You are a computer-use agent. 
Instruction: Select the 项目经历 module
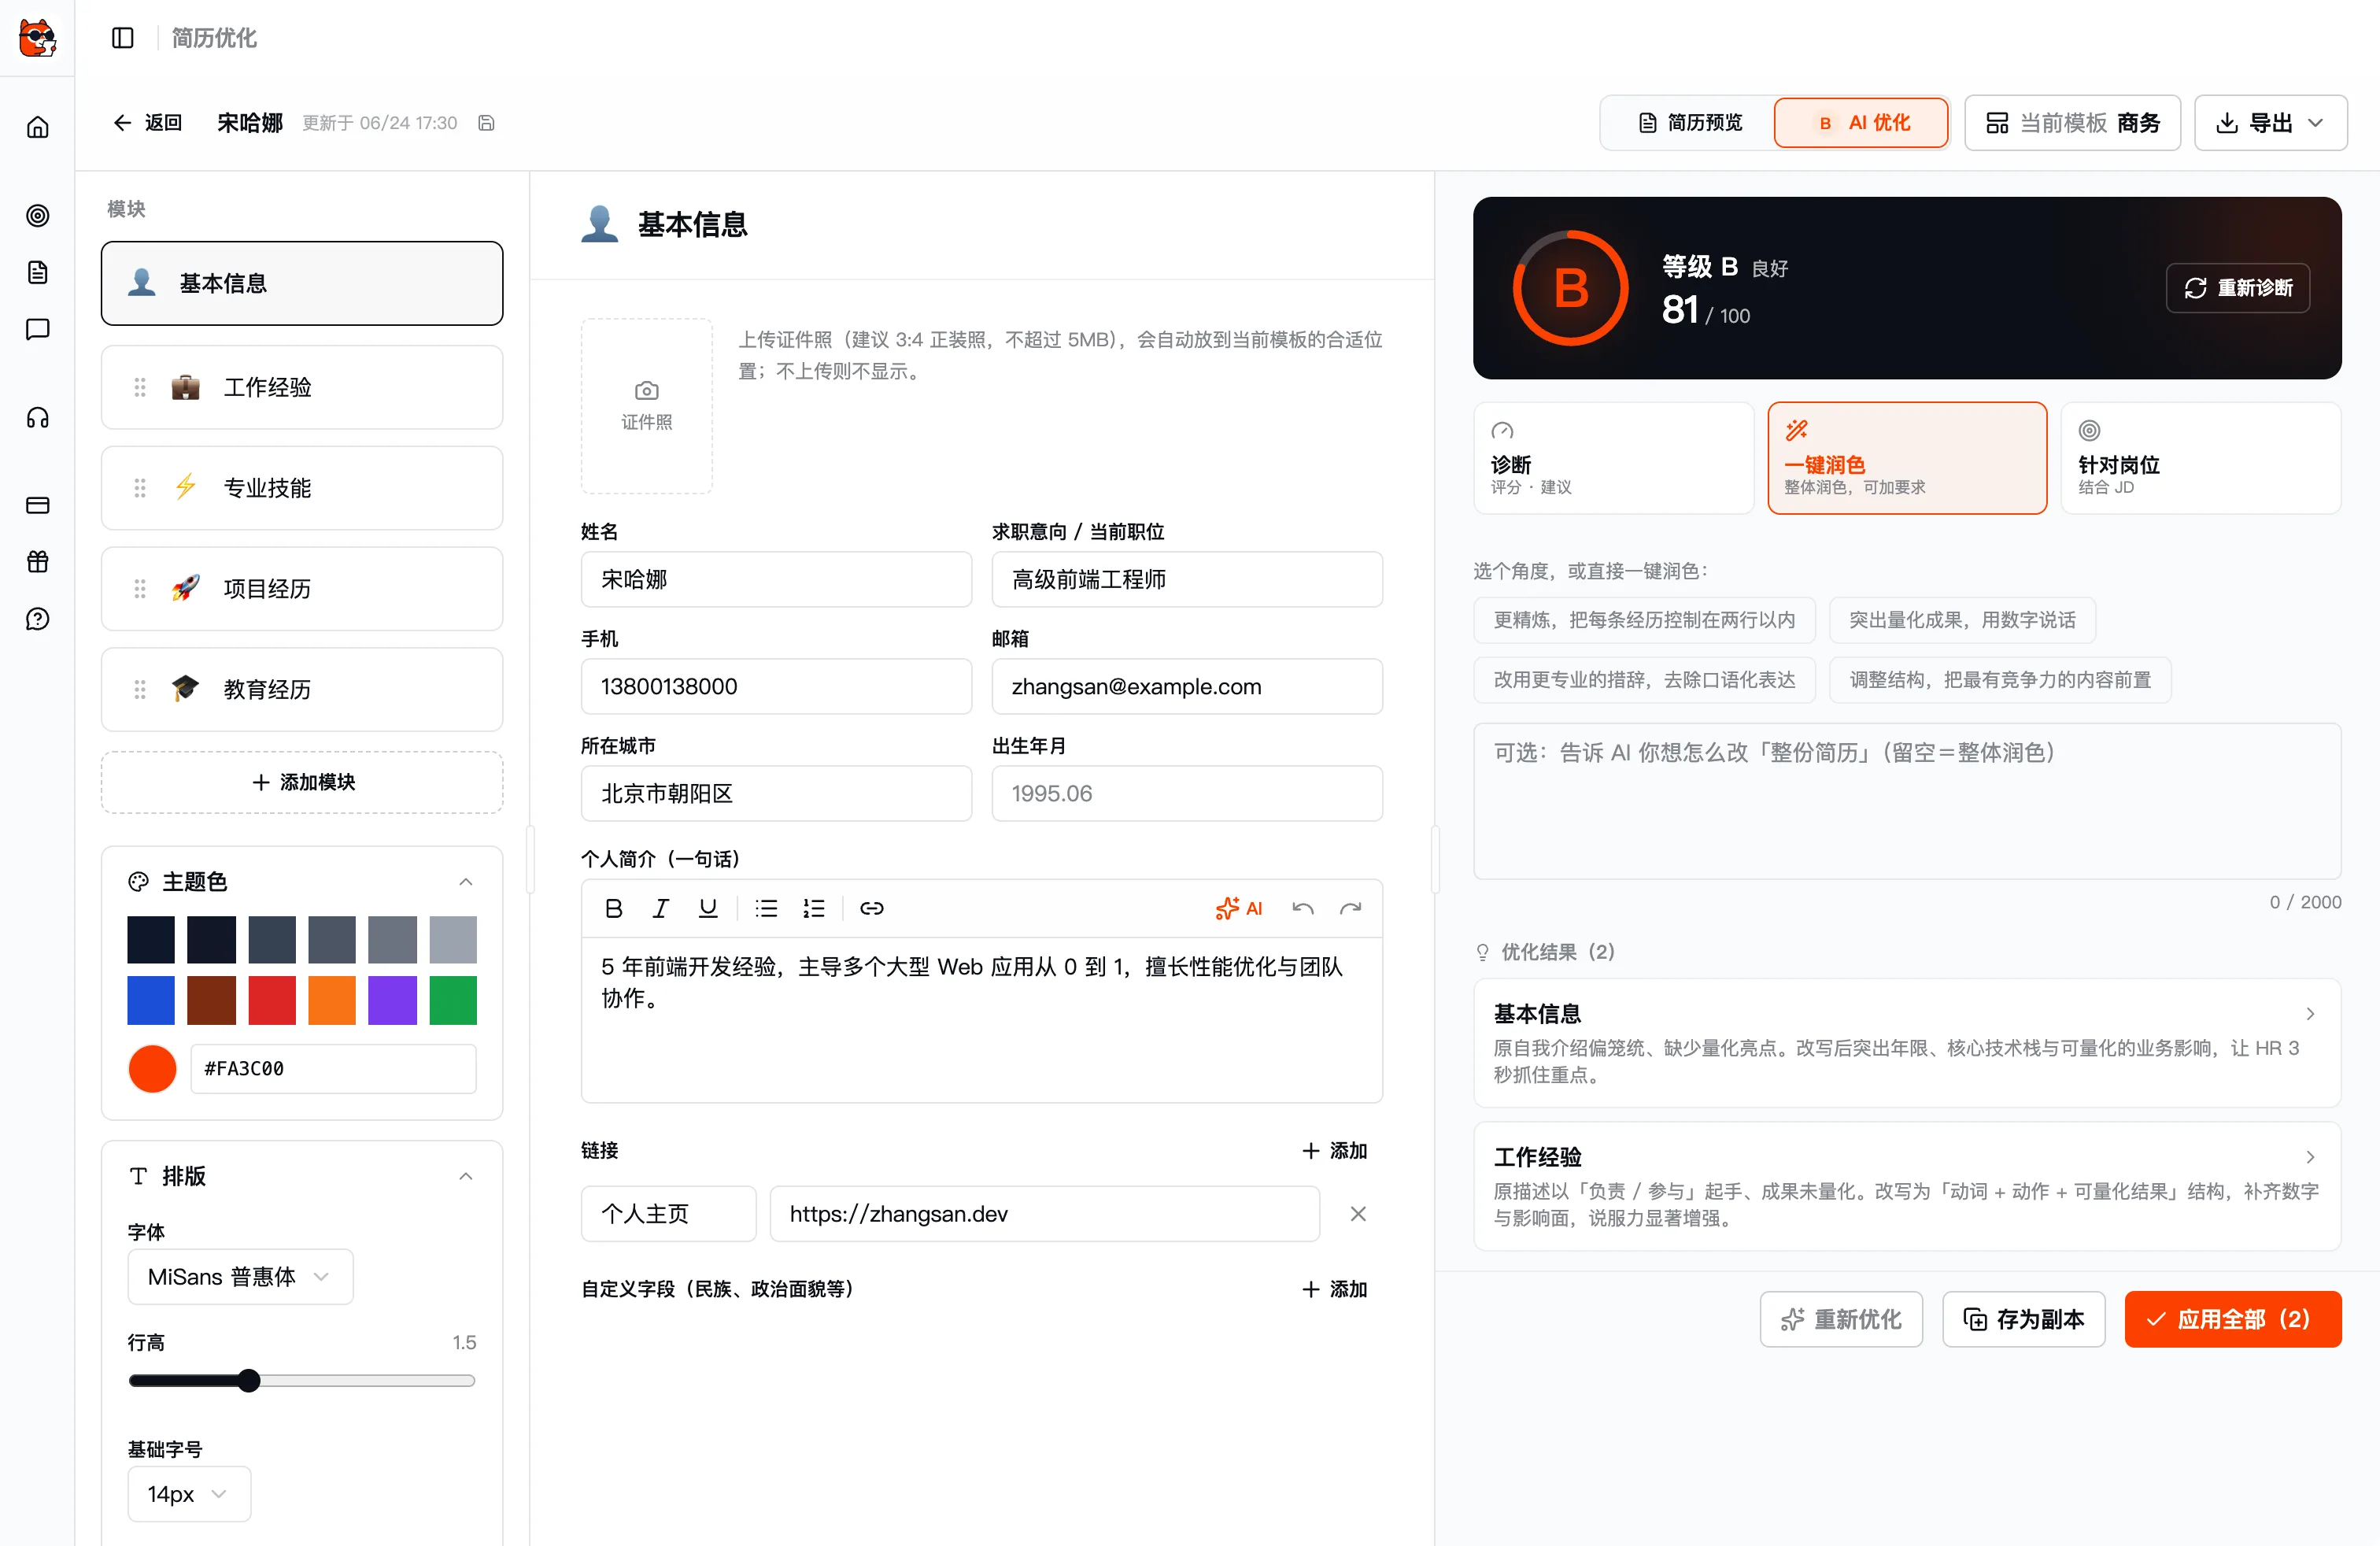click(302, 588)
